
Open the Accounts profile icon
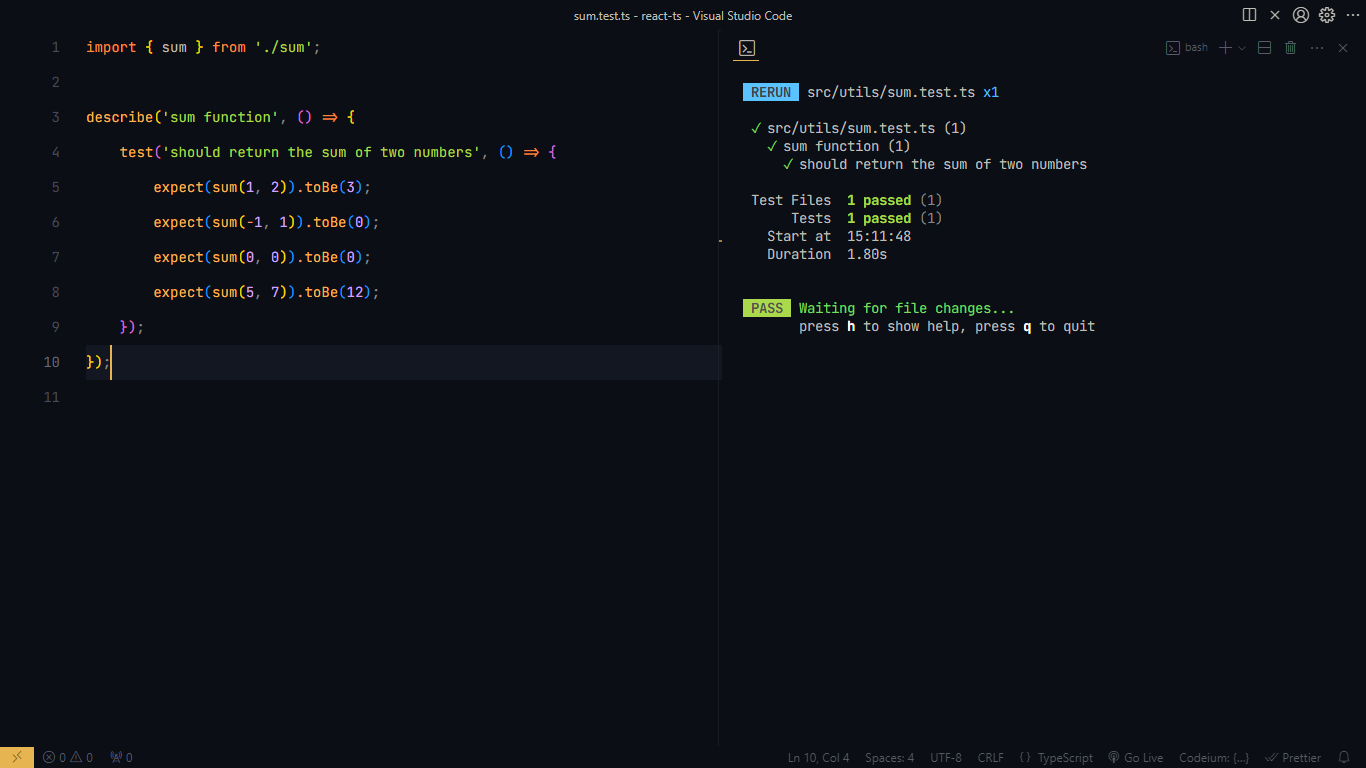1301,15
